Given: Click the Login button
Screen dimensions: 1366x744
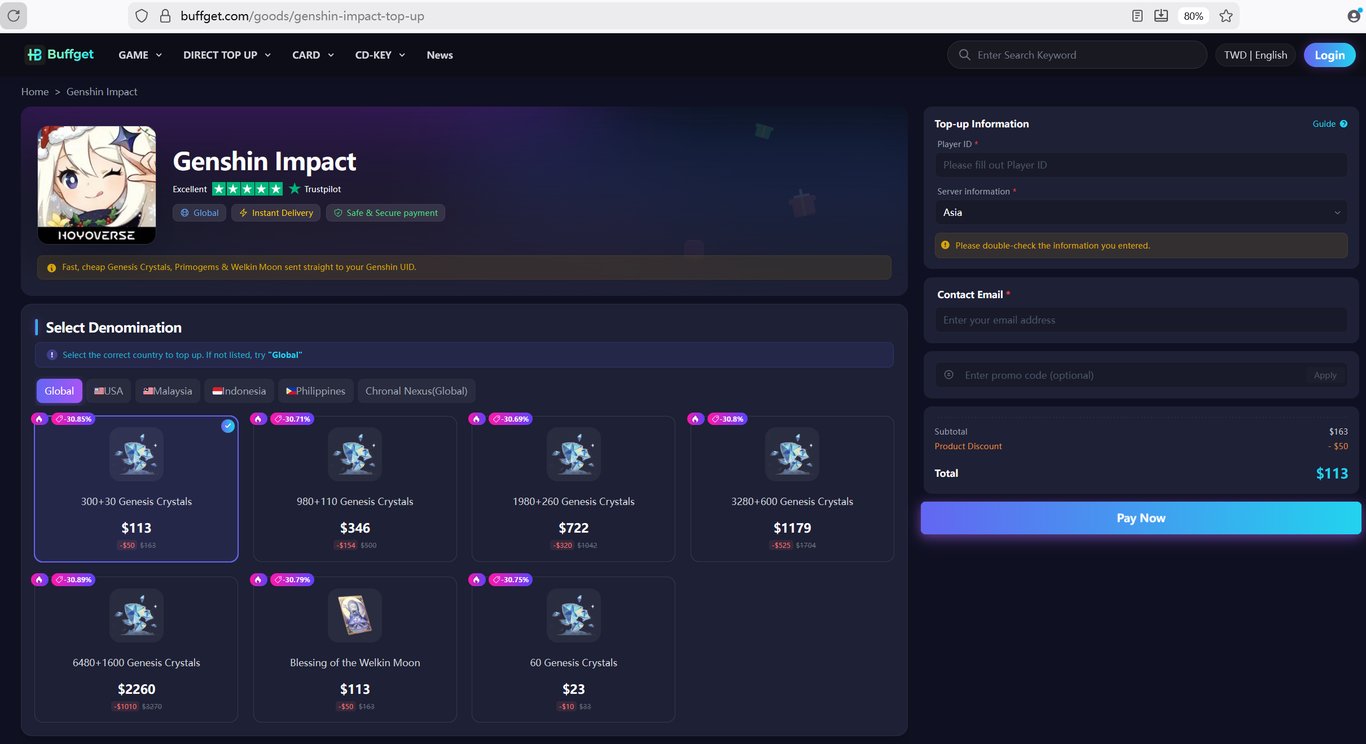Looking at the screenshot, I should click(x=1329, y=55).
